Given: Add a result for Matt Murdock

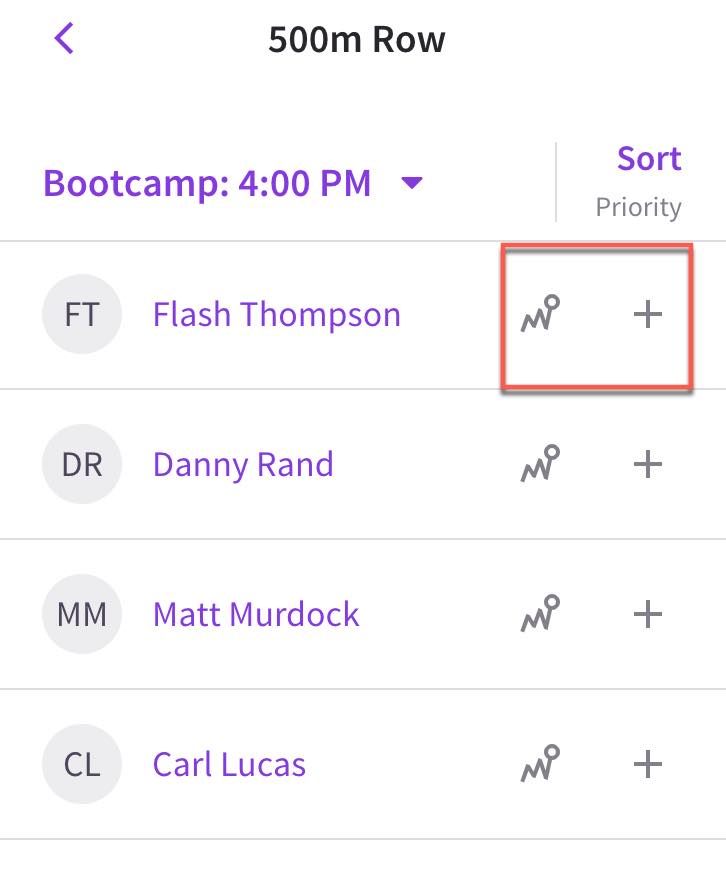Looking at the screenshot, I should coord(647,614).
